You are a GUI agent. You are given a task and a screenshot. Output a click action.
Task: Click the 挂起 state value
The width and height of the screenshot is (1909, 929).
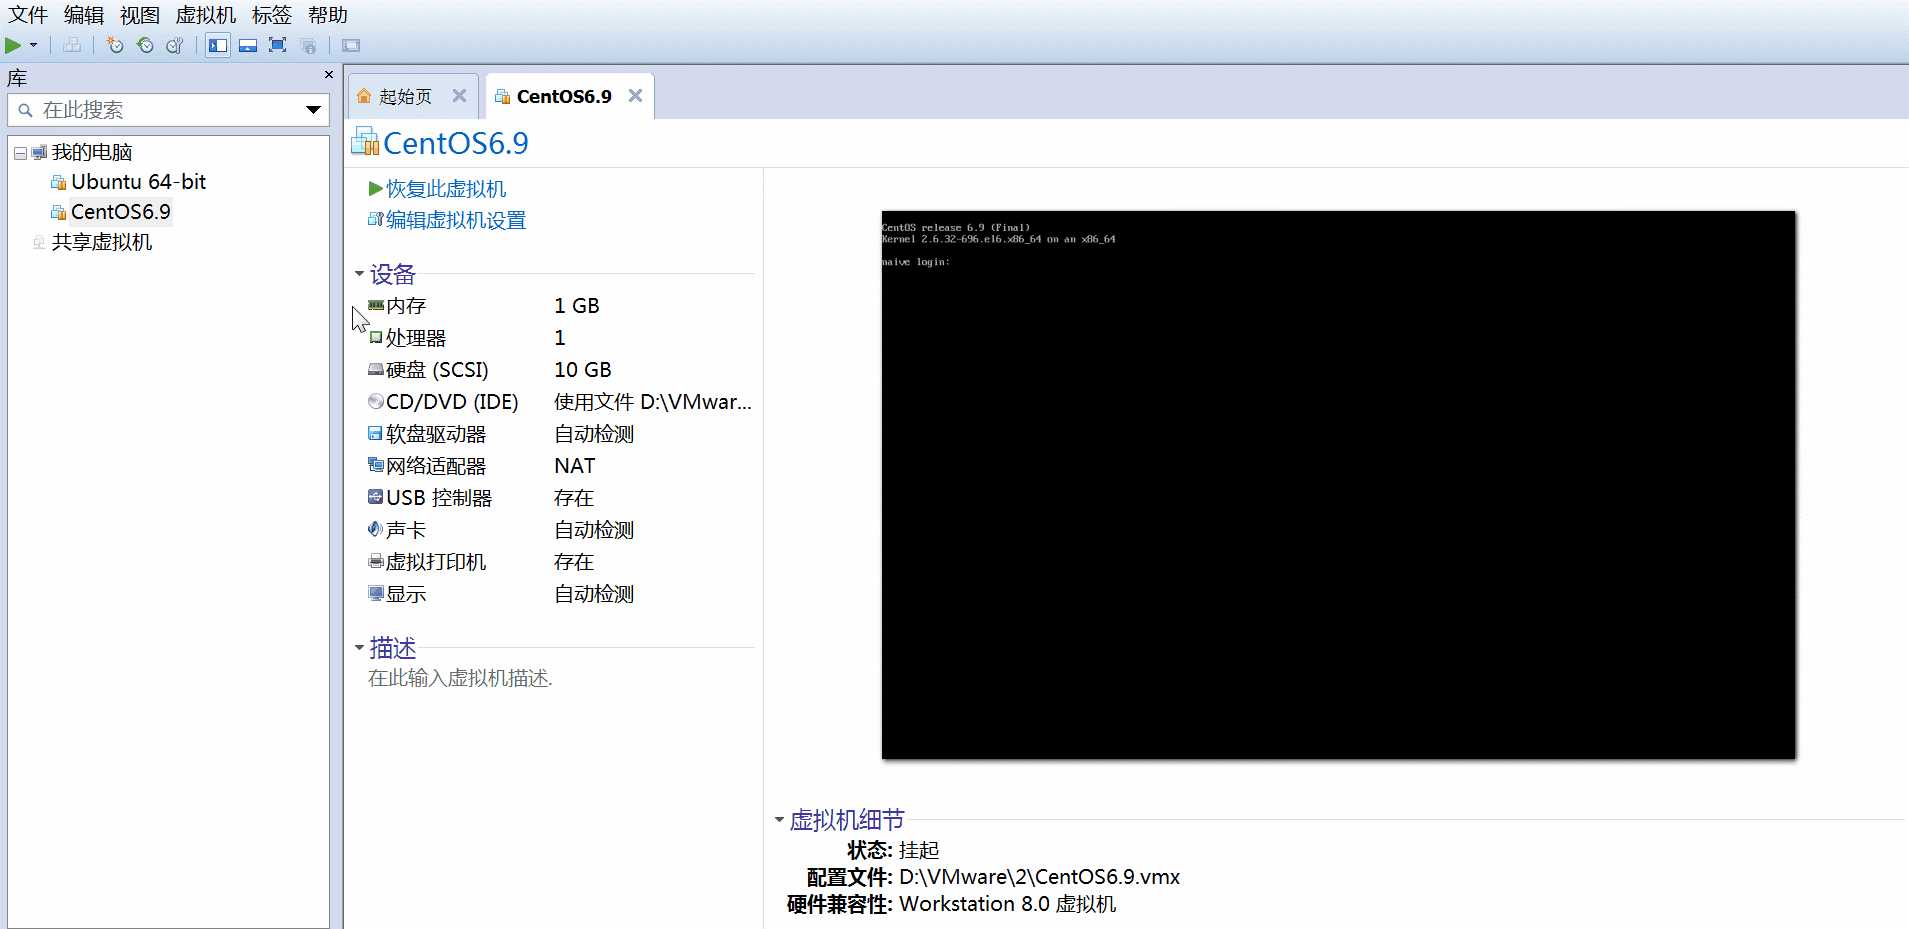tap(919, 850)
